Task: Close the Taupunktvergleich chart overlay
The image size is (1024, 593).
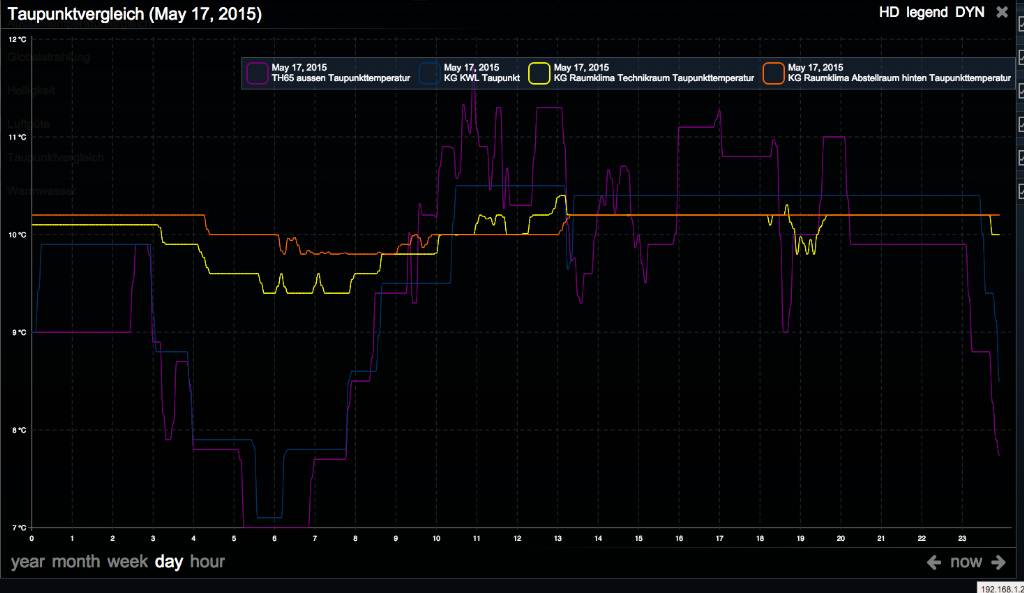Action: [1002, 13]
